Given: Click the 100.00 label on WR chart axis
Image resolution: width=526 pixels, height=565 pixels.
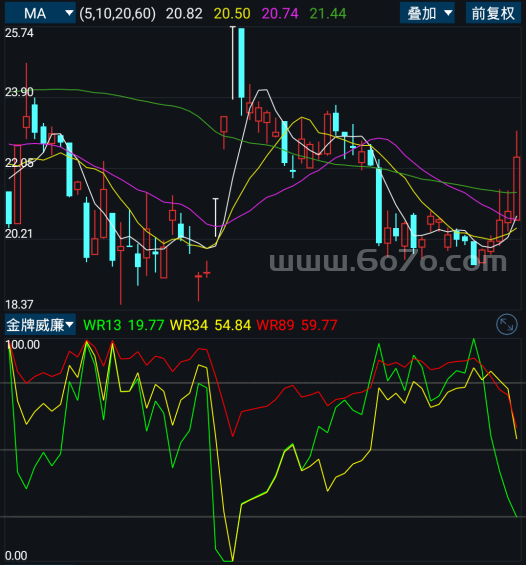Looking at the screenshot, I should pyautogui.click(x=23, y=344).
